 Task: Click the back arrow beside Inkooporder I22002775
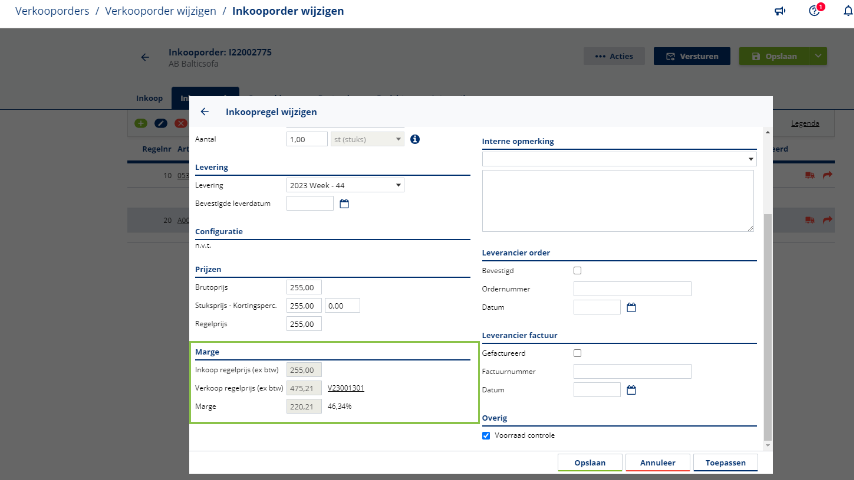145,57
